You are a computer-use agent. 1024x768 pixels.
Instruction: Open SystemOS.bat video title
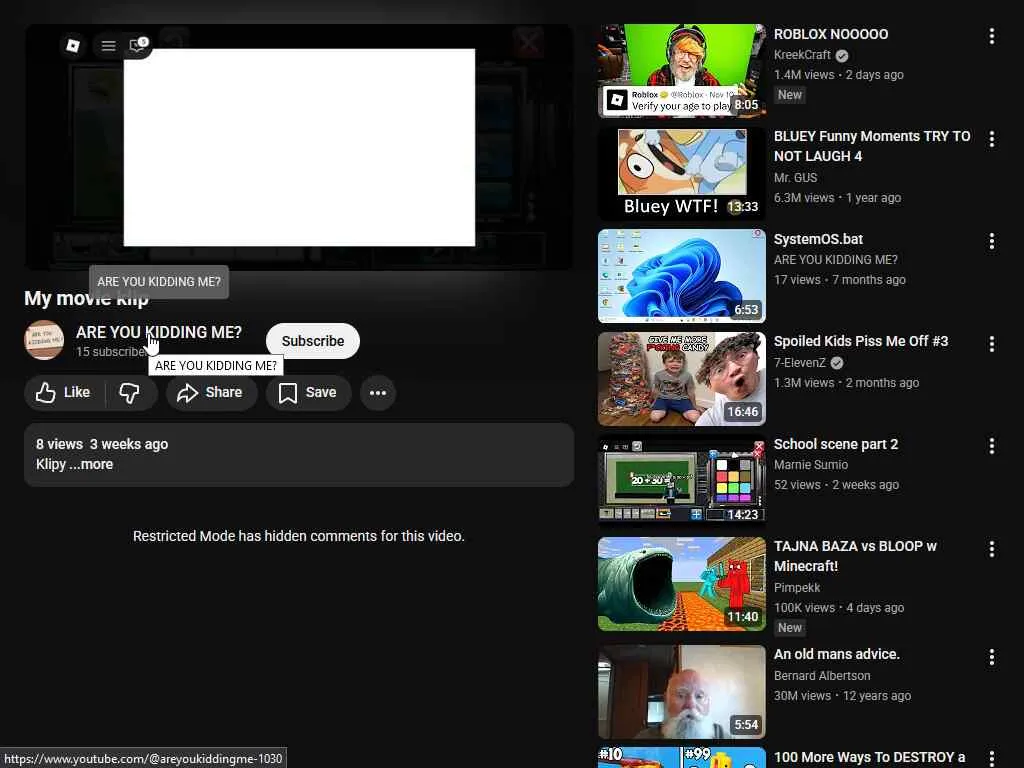(x=818, y=239)
